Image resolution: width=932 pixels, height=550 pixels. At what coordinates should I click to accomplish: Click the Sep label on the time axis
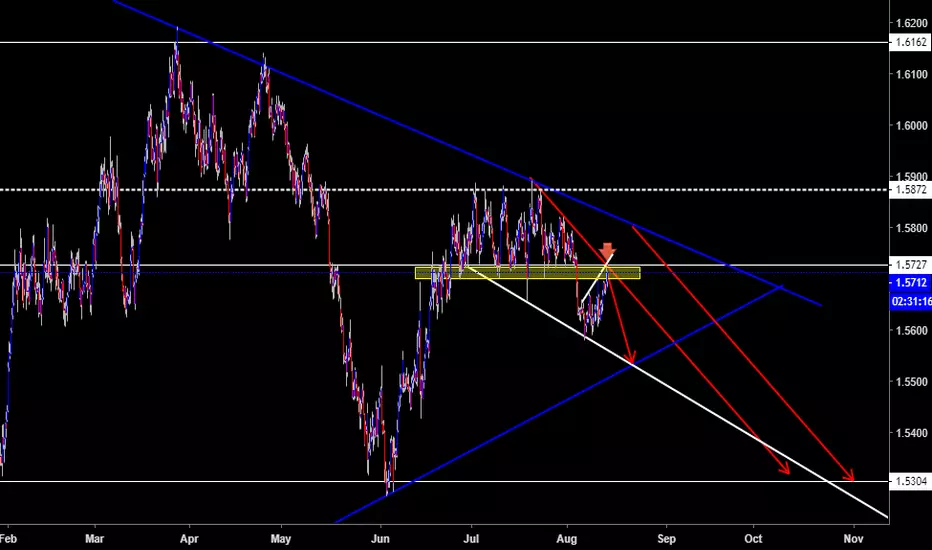click(666, 539)
